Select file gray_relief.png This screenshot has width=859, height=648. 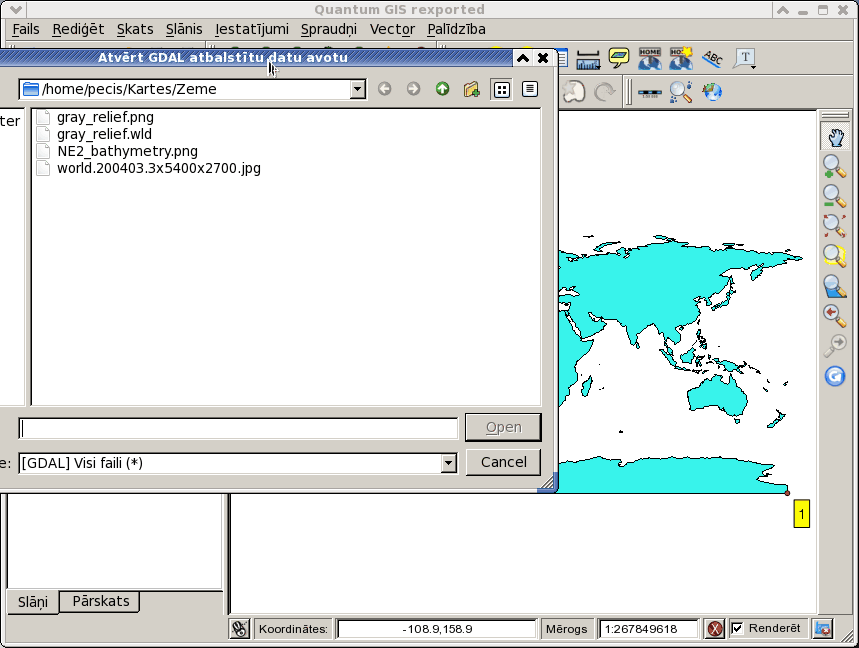pos(105,117)
